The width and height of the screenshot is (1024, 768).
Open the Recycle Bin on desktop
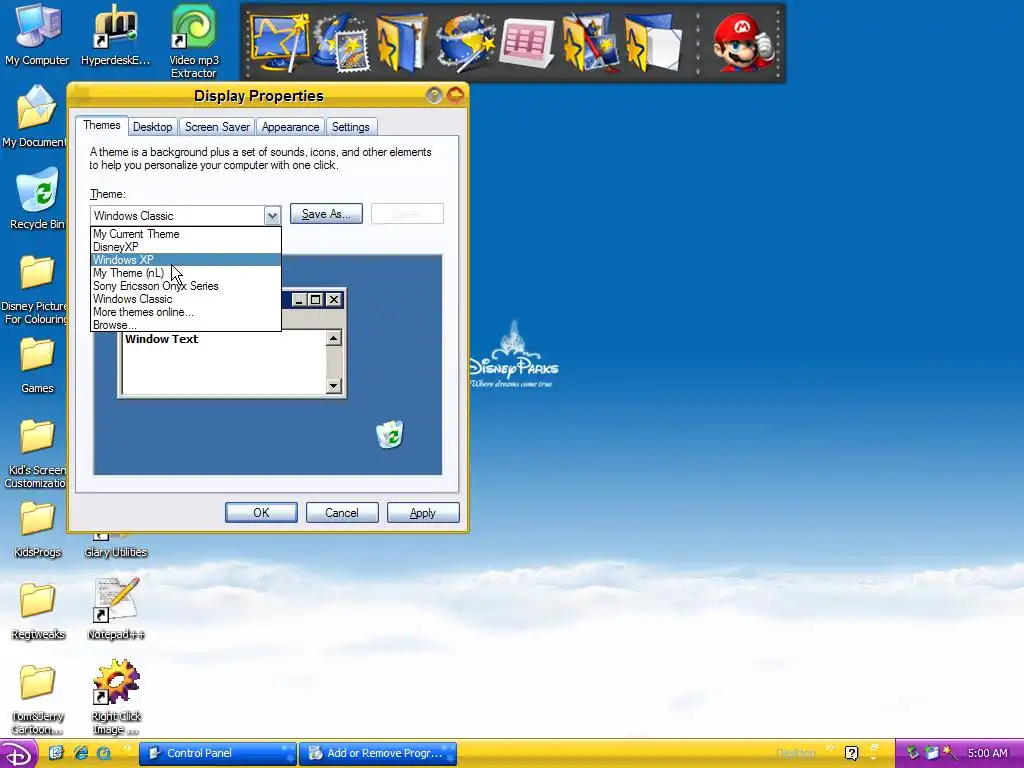tap(37, 199)
